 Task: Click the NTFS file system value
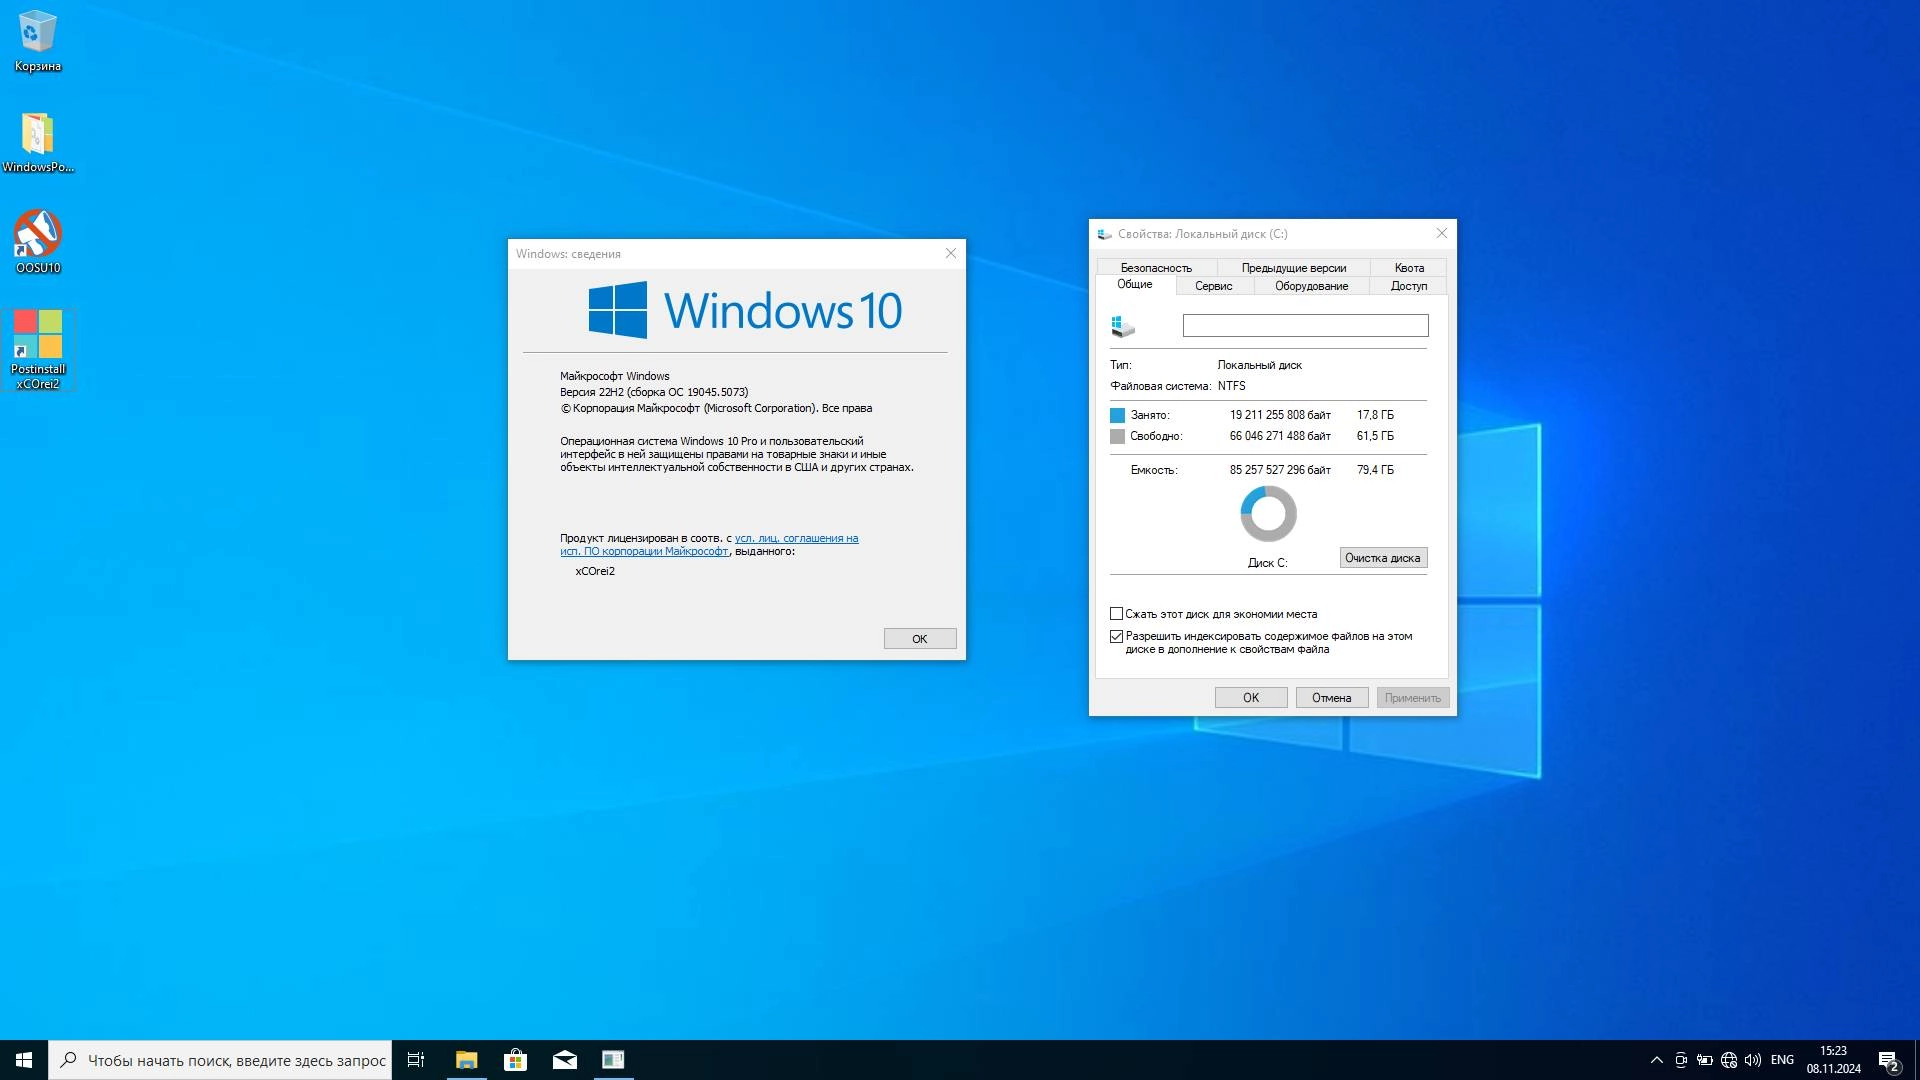(1232, 386)
